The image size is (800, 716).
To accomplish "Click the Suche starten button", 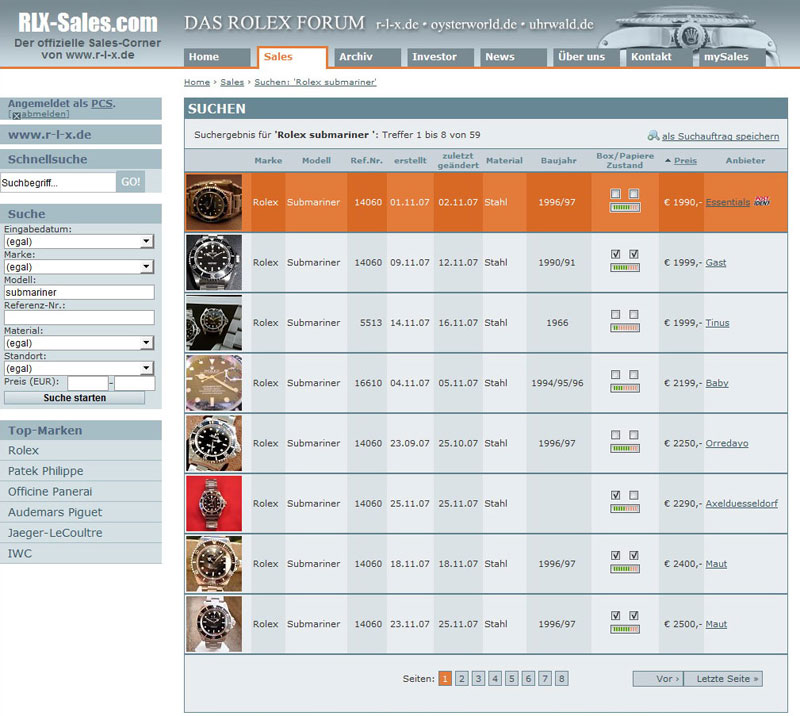I will pyautogui.click(x=74, y=398).
